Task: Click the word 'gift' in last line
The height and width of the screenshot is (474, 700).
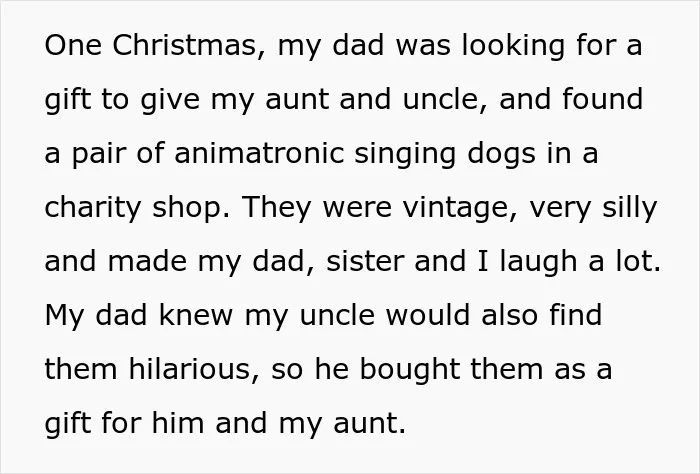Action: 68,424
